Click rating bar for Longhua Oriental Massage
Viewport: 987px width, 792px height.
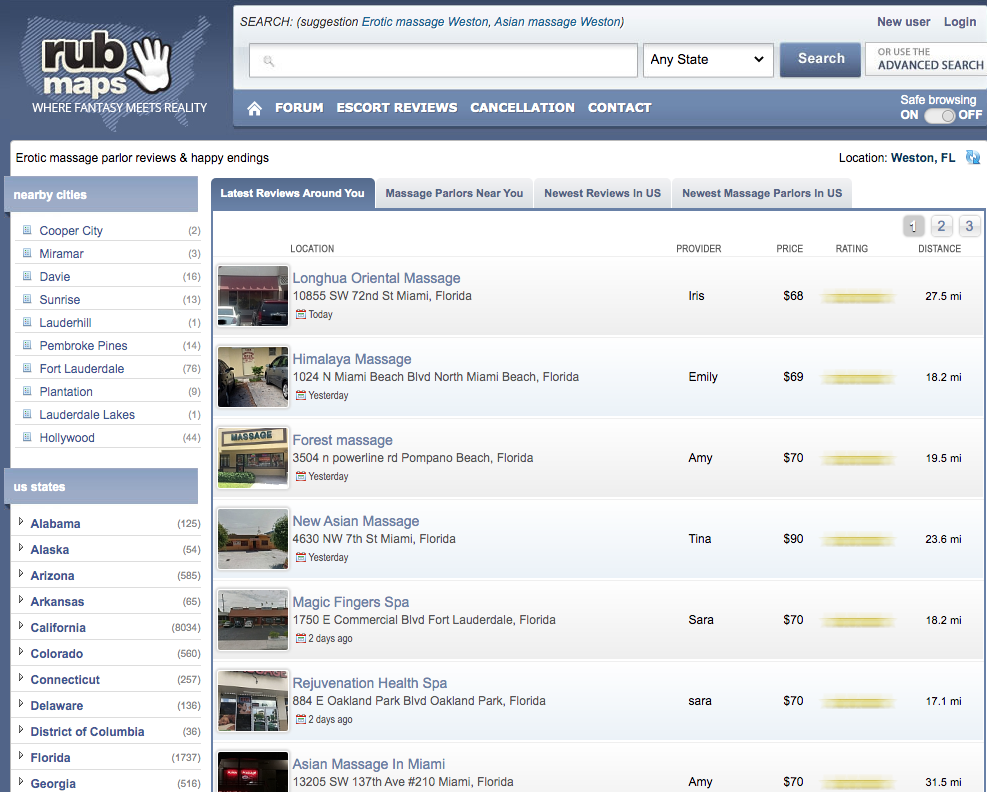coord(857,297)
